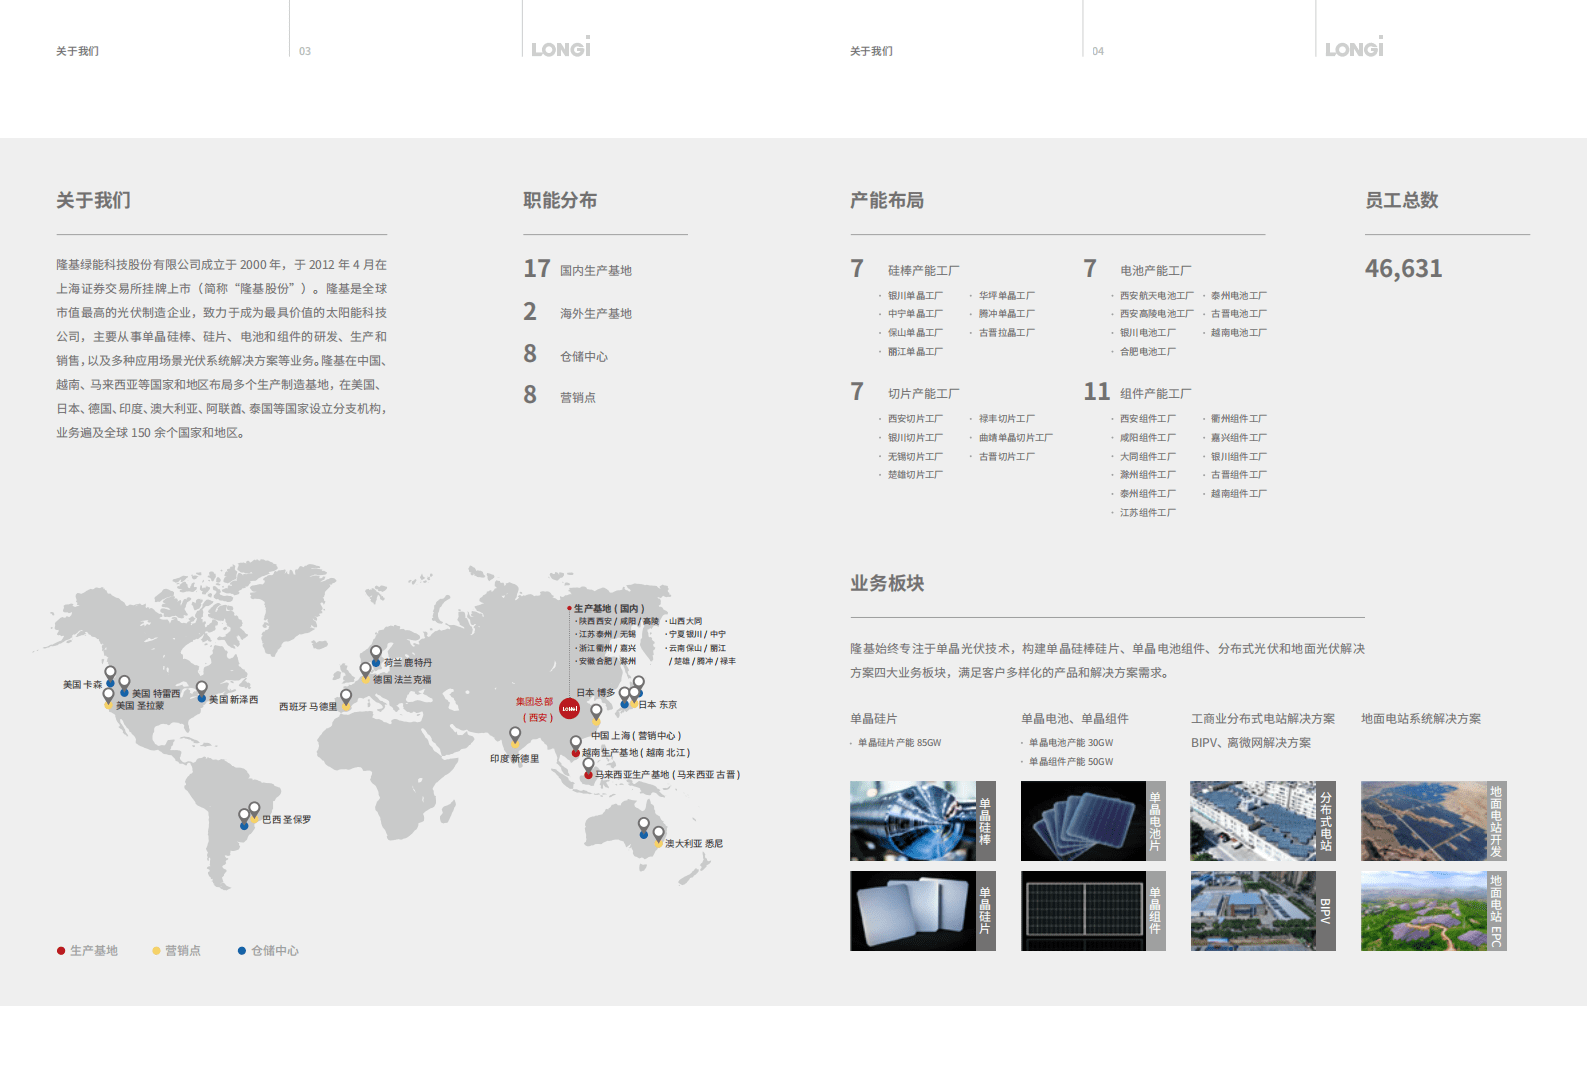
Task: Click the 业务板块 section heading
Action: (x=887, y=583)
